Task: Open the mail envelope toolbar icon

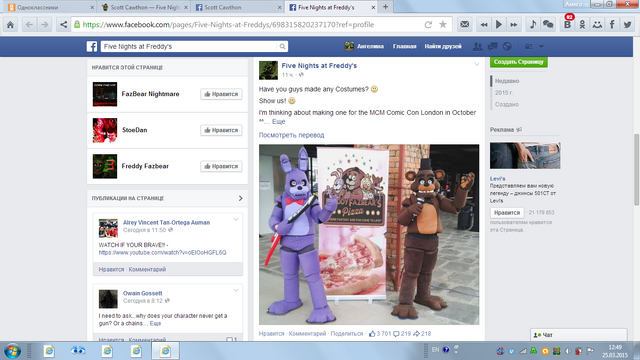Action: [464, 24]
